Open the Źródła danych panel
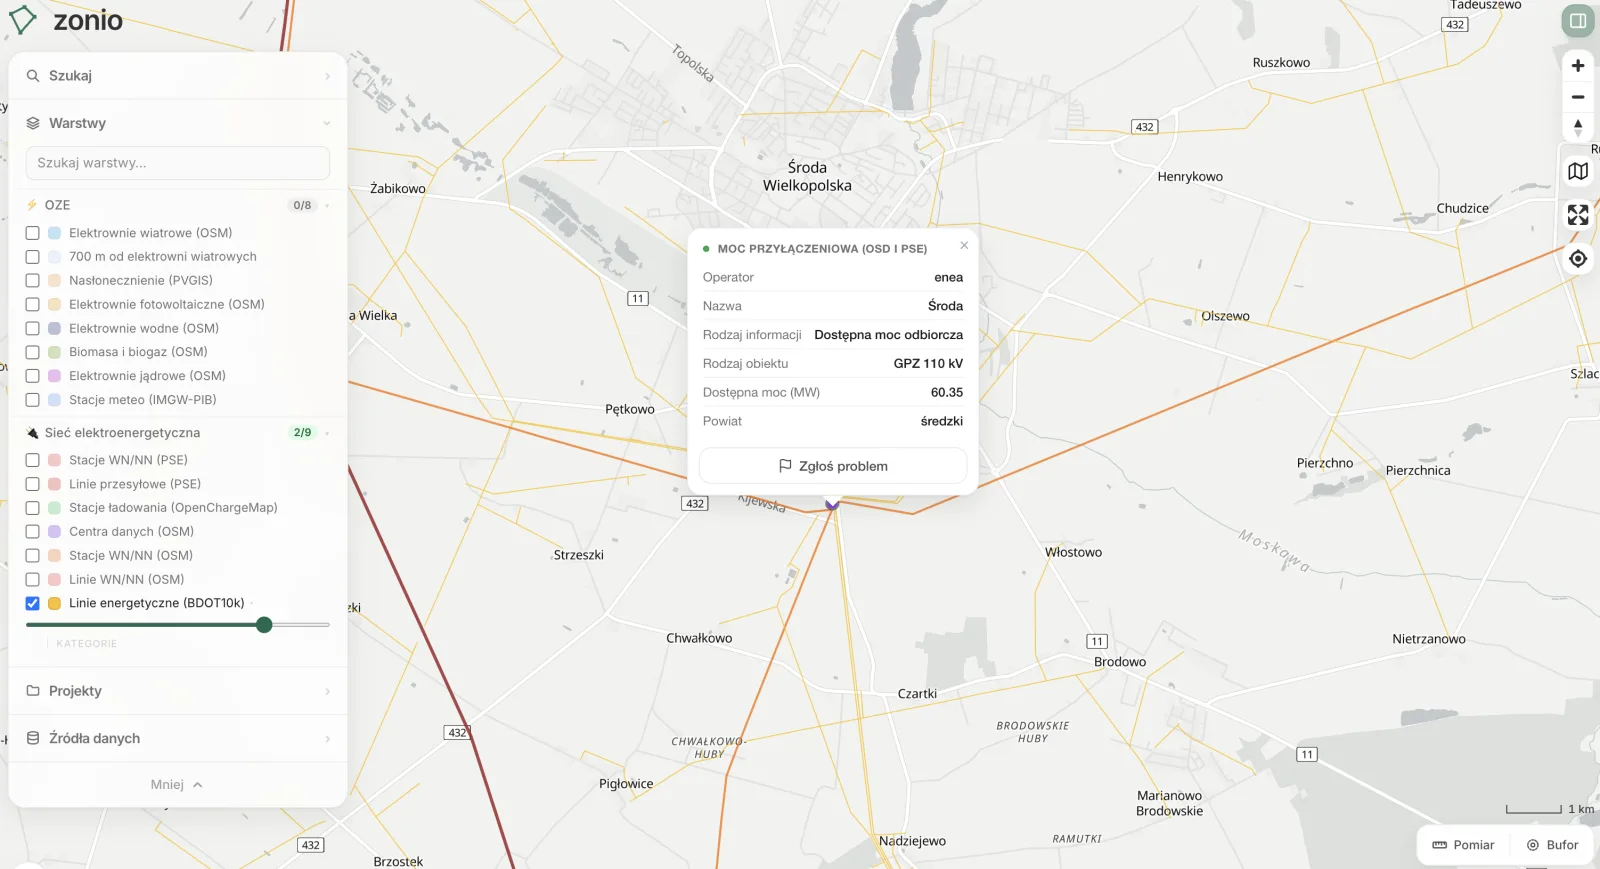Screen dimensions: 1600x869 pos(178,738)
